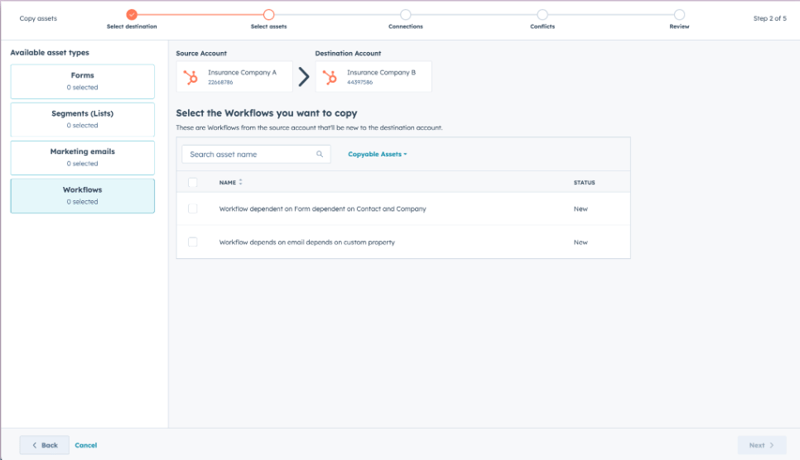
Task: Click the Select assets step circle
Action: (268, 14)
